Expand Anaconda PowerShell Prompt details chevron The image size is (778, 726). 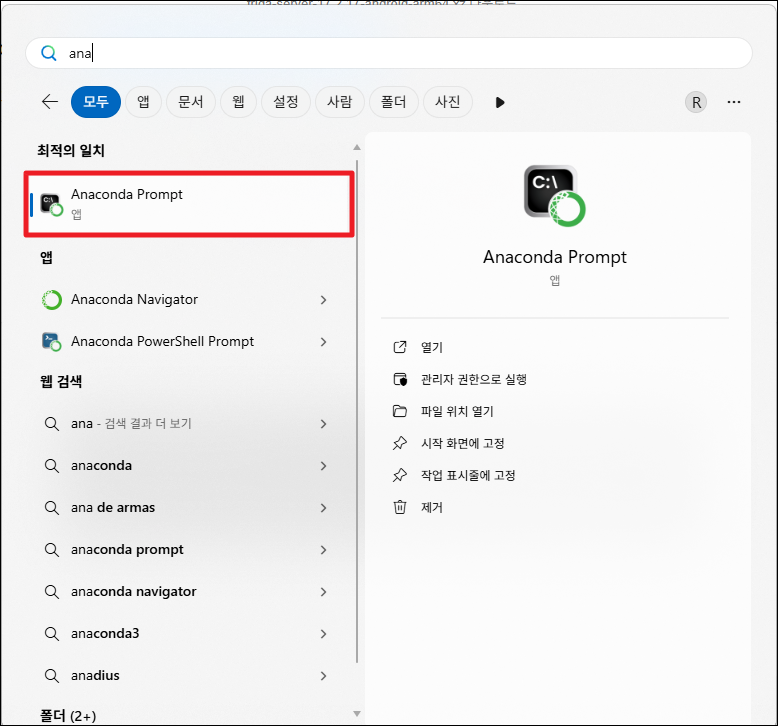coord(323,341)
